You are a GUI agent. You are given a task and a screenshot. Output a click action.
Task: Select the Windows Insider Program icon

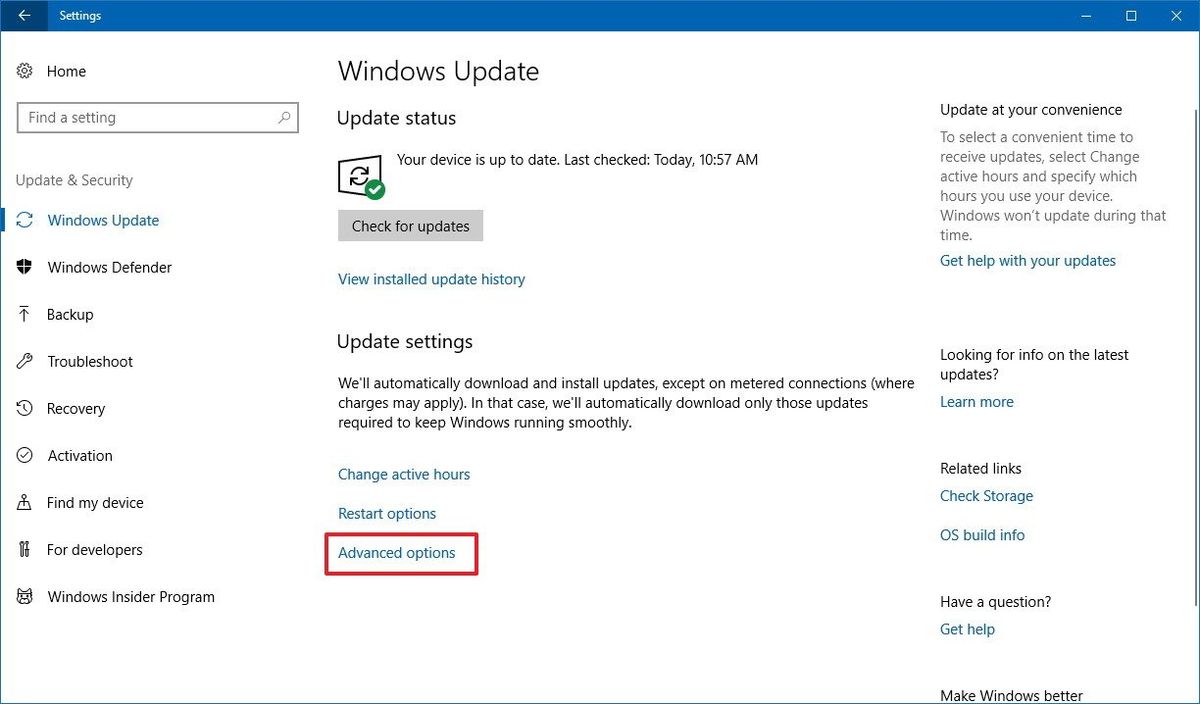[24, 596]
